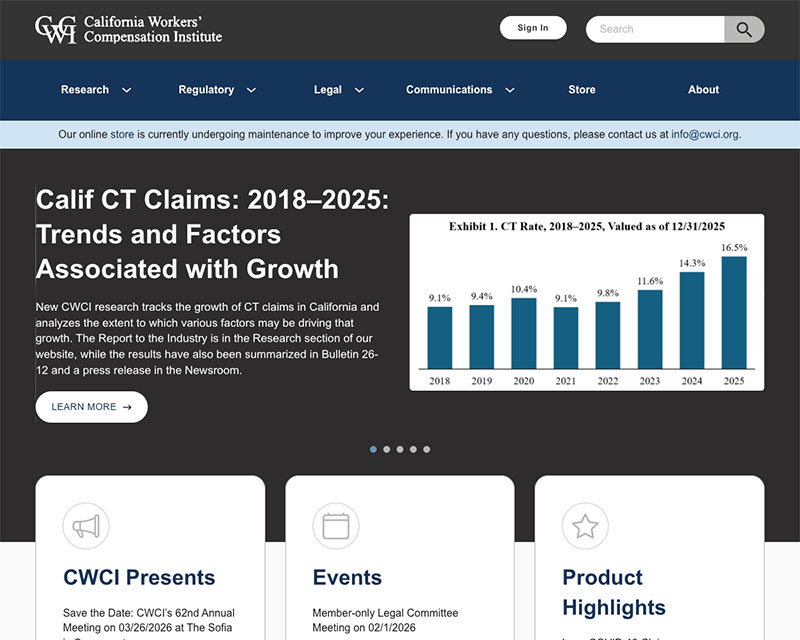Open the Product Highlights heading
Viewport: 800px width, 640px height.
click(614, 593)
